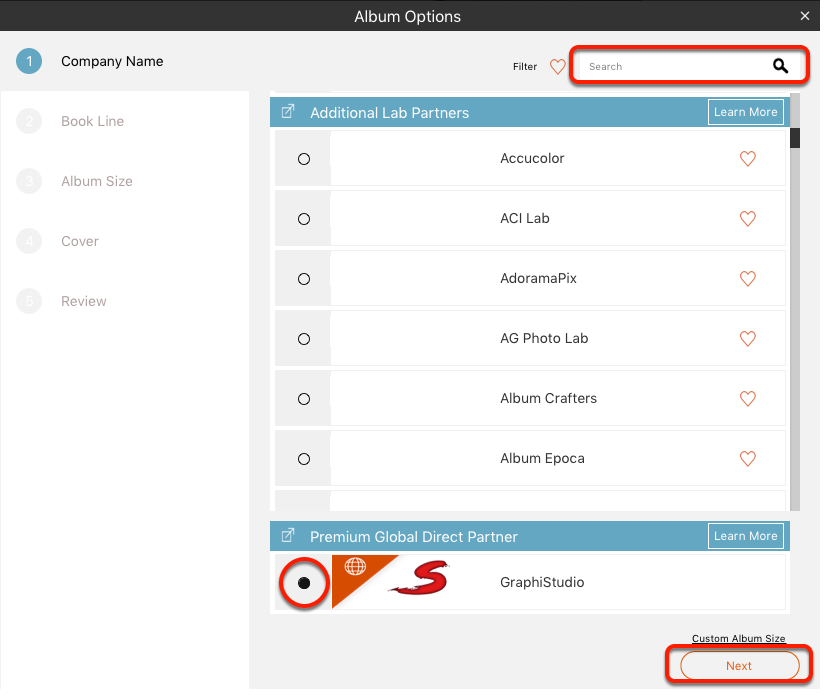The height and width of the screenshot is (699, 832).
Task: Click the AdoramaPix company name
Action: [539, 278]
